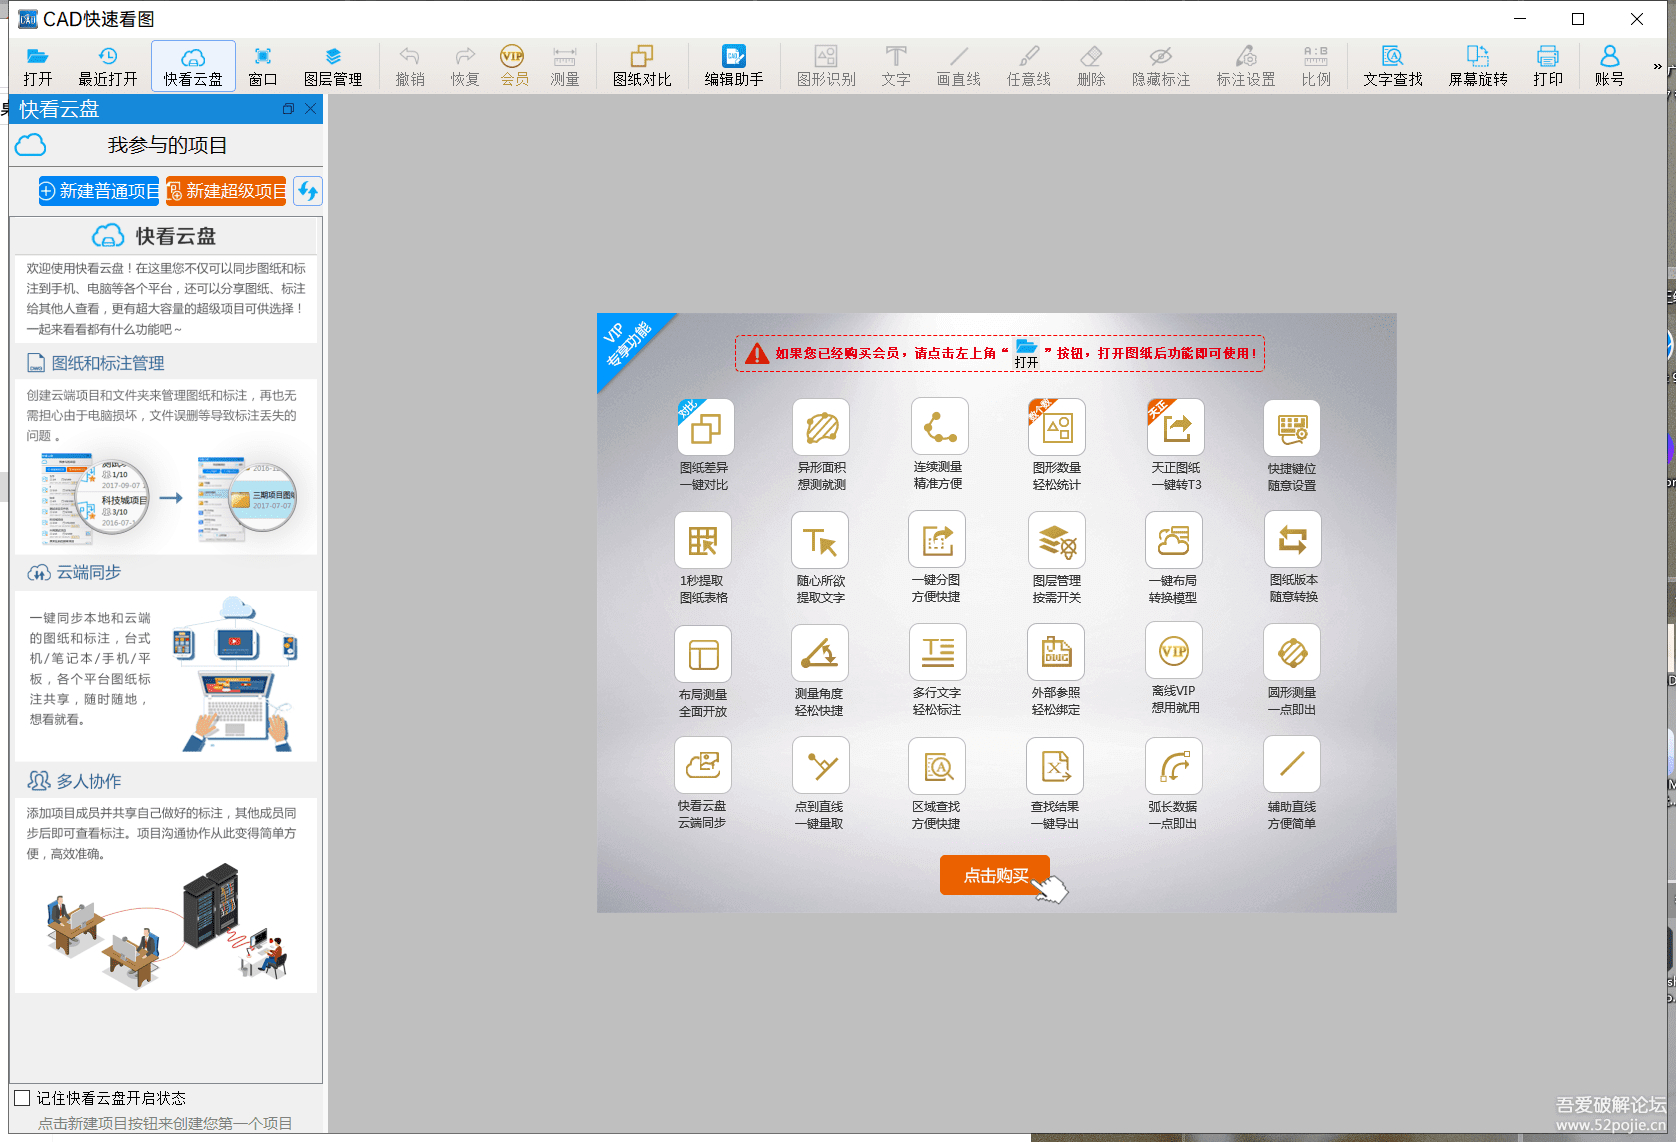Open 图层管理 layer manager

[x=333, y=66]
